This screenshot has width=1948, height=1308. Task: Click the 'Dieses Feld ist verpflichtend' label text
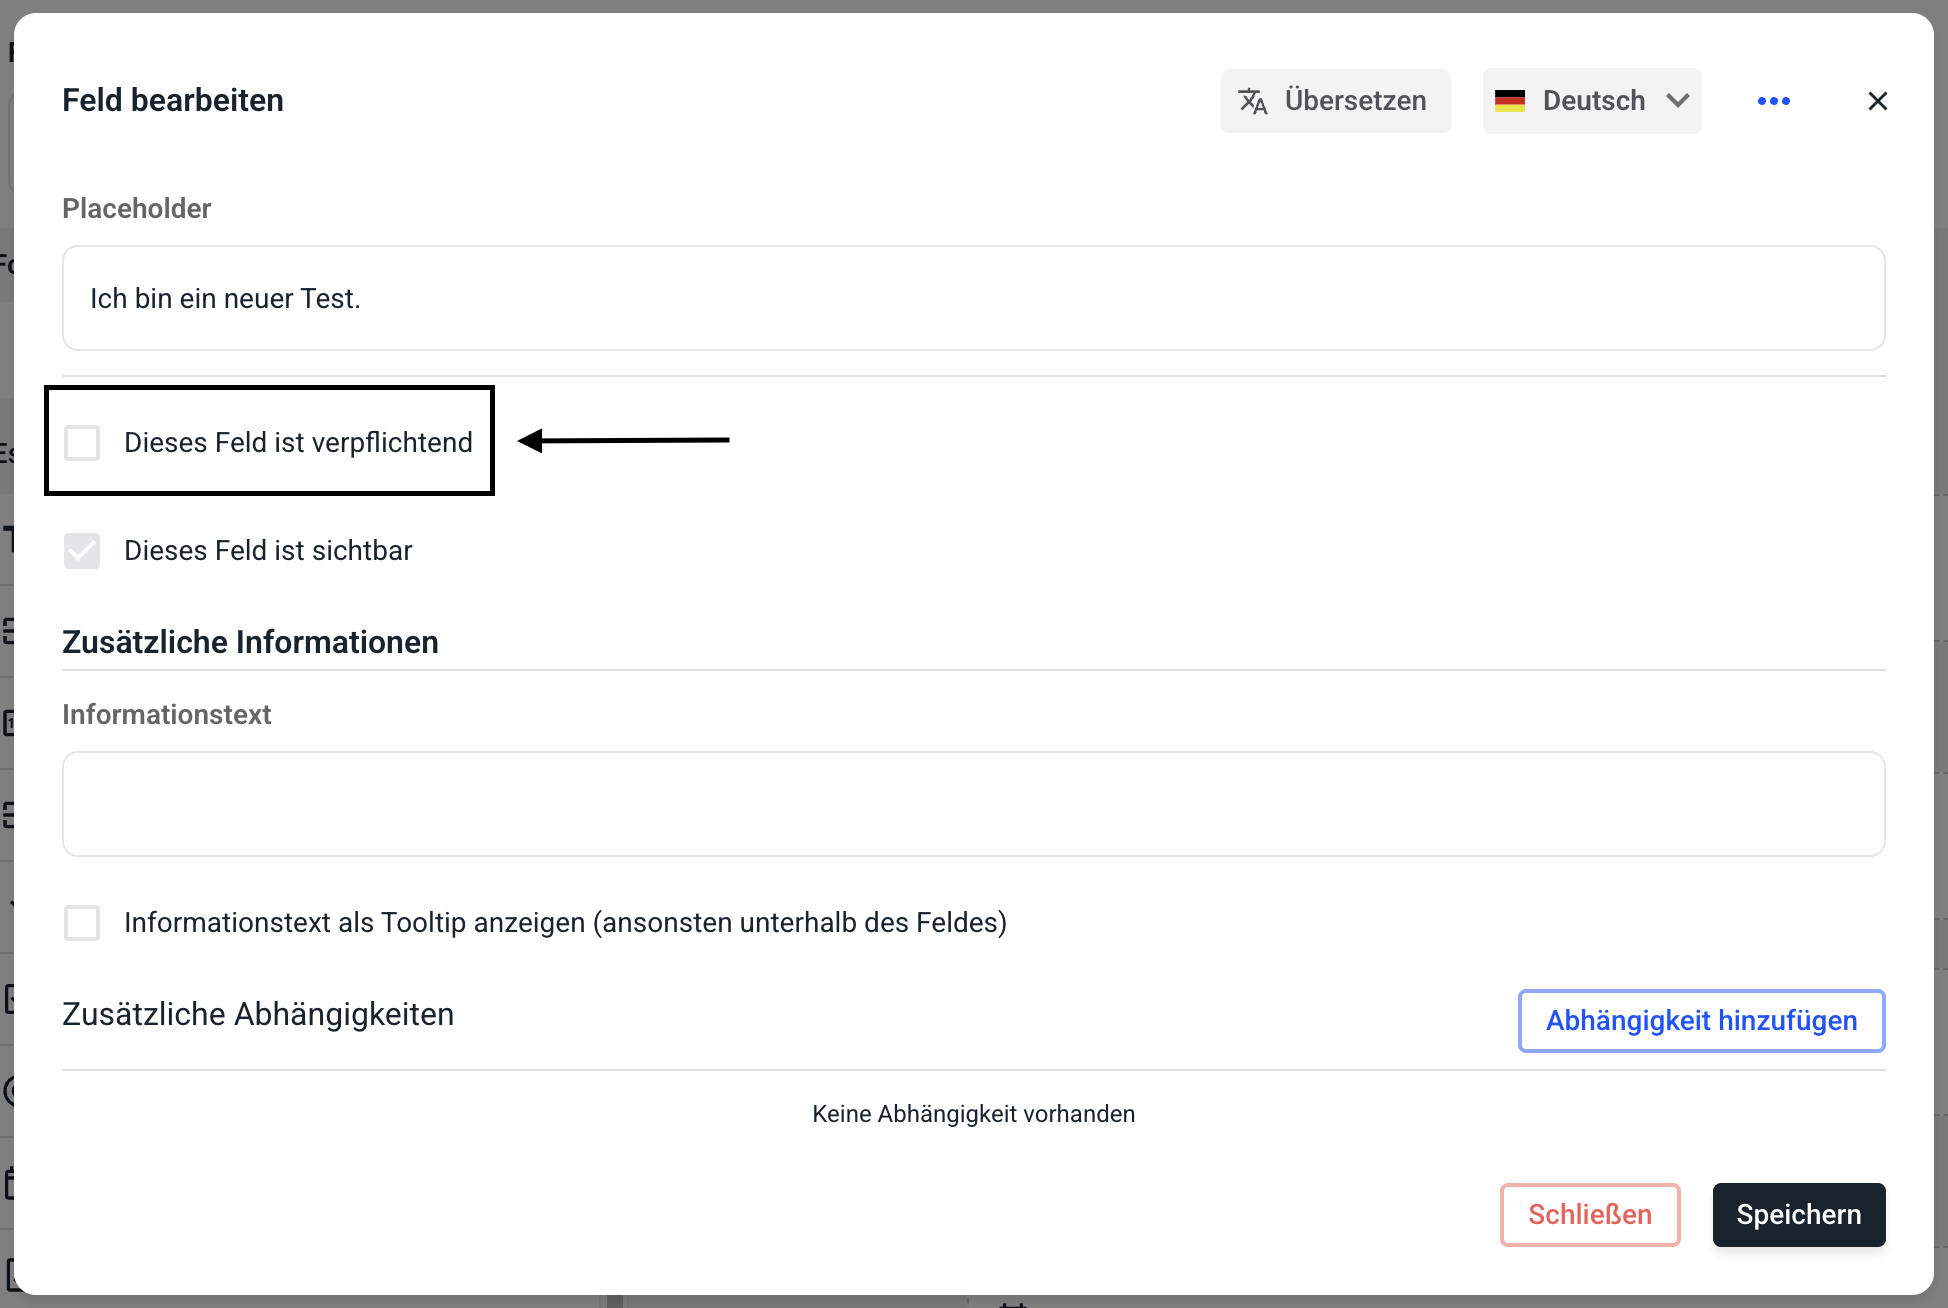298,442
